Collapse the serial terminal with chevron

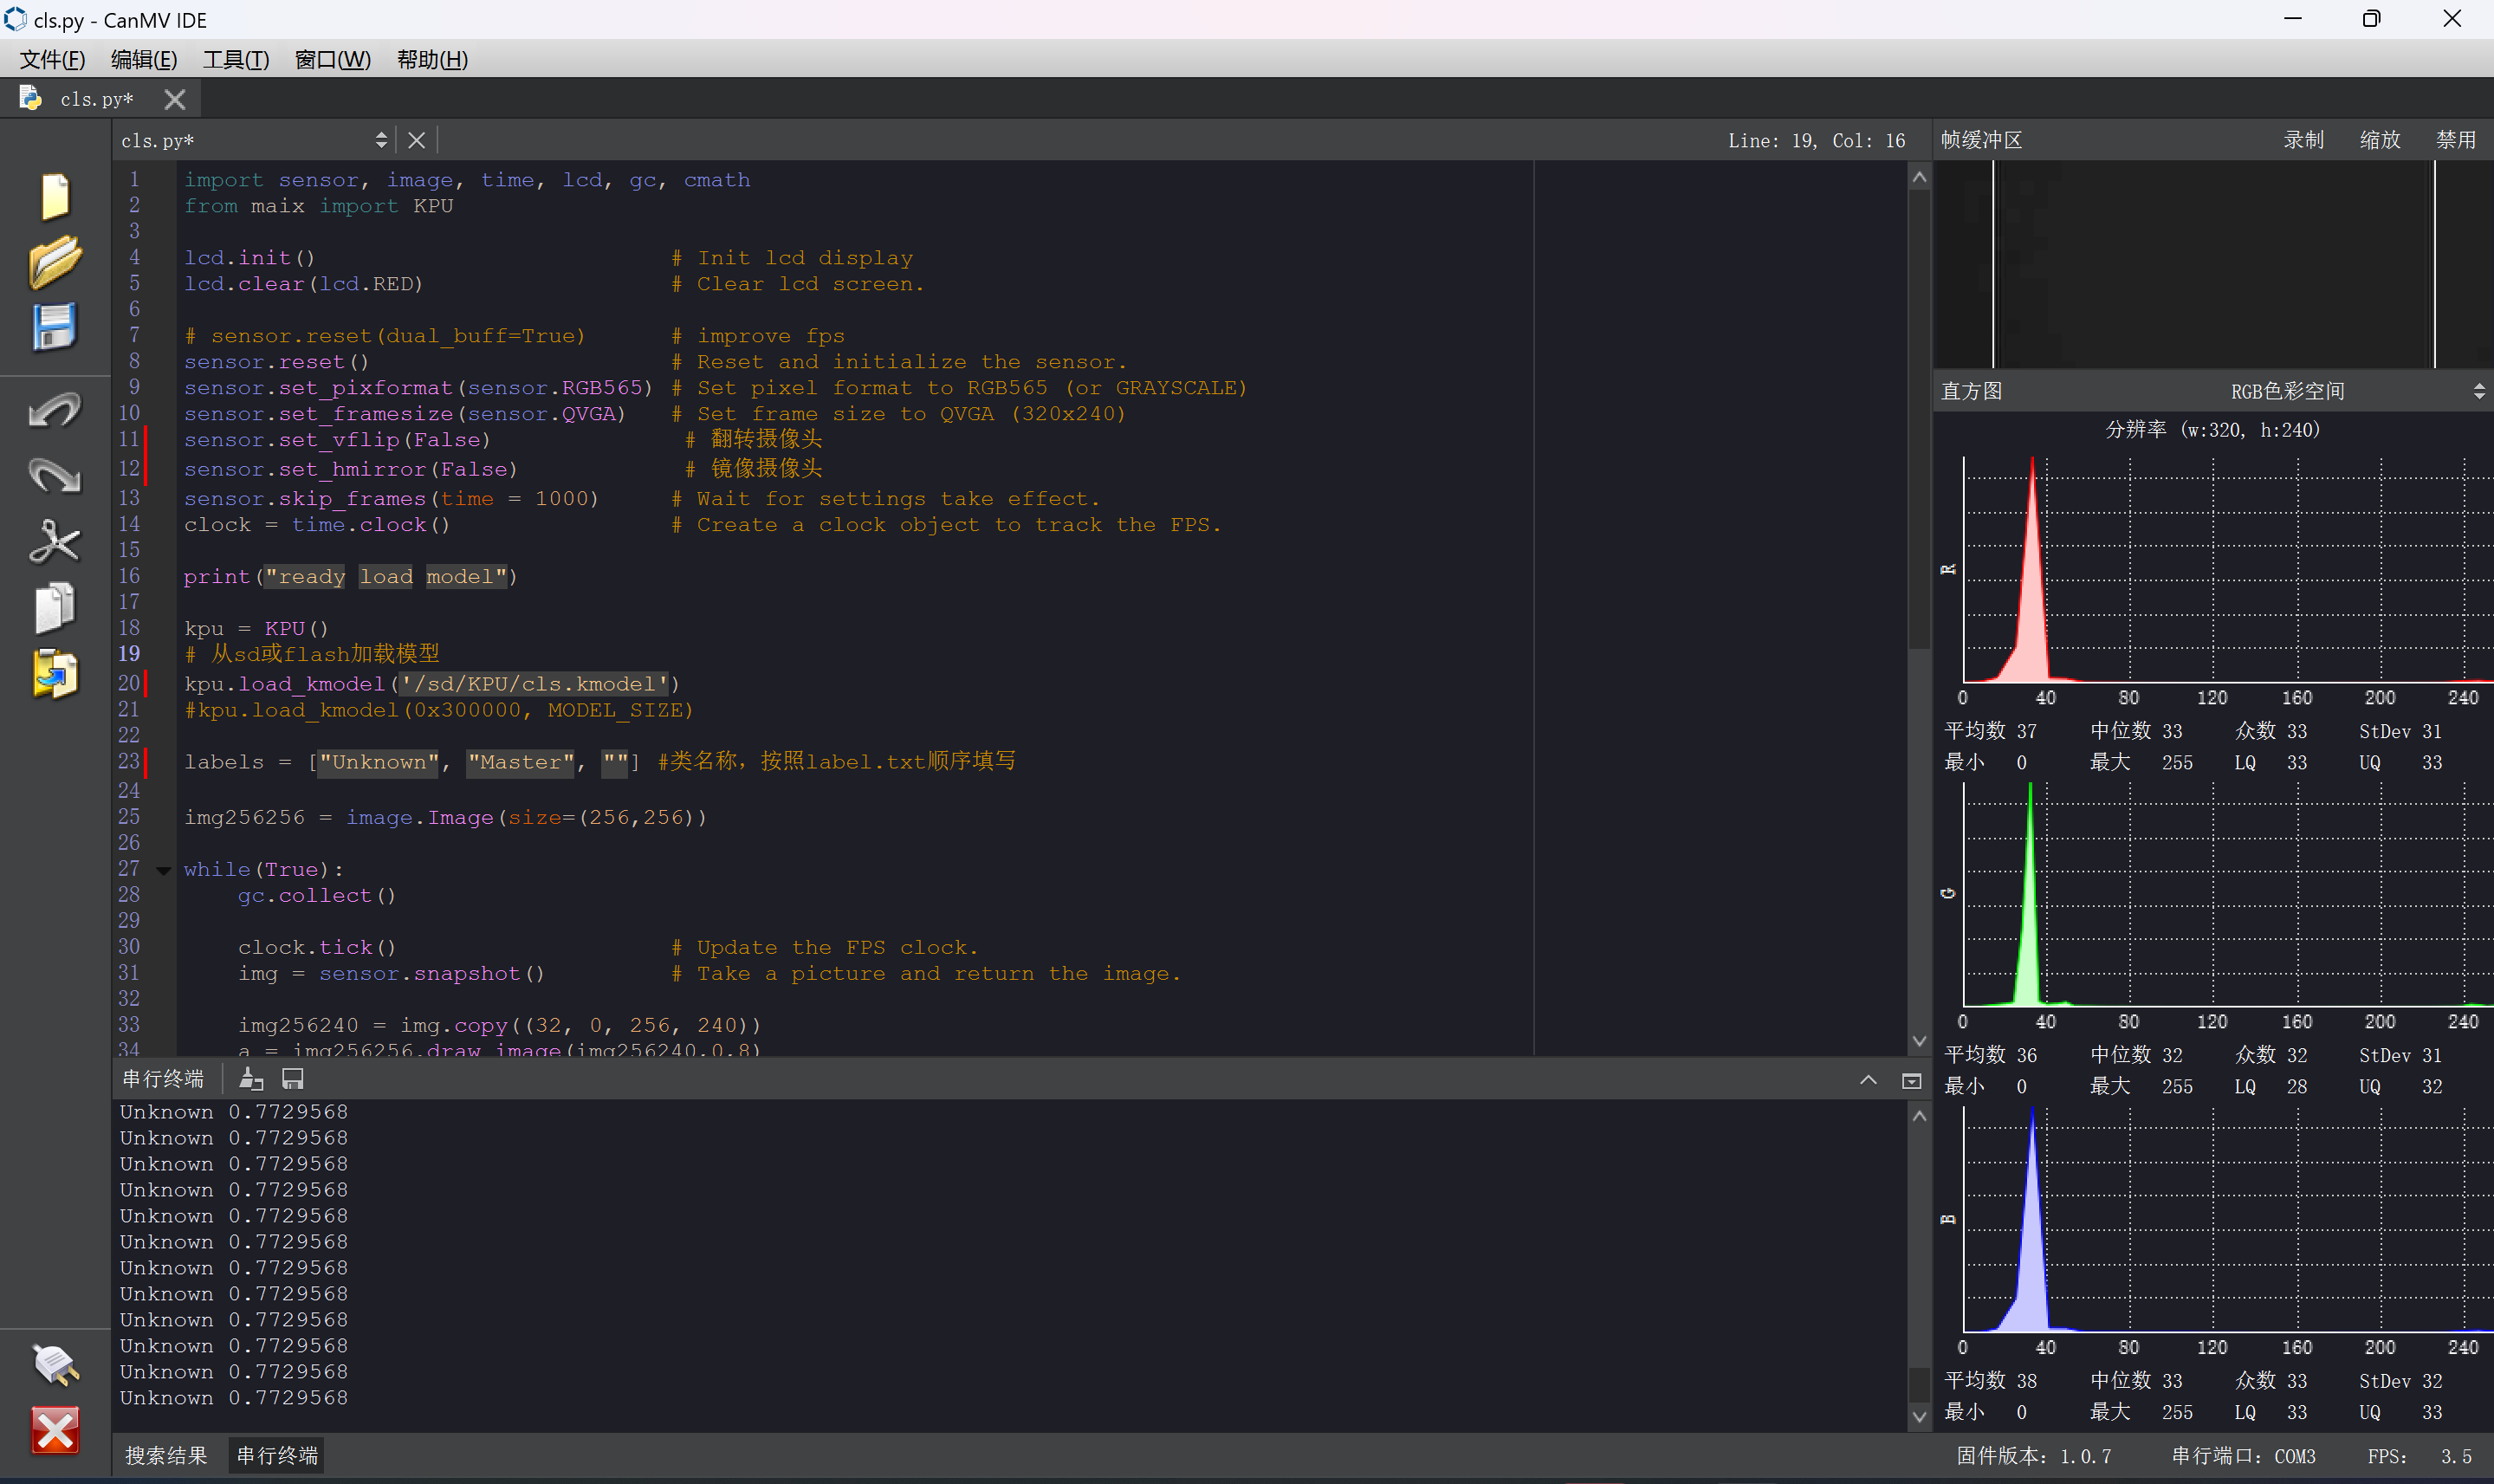[x=1868, y=1080]
